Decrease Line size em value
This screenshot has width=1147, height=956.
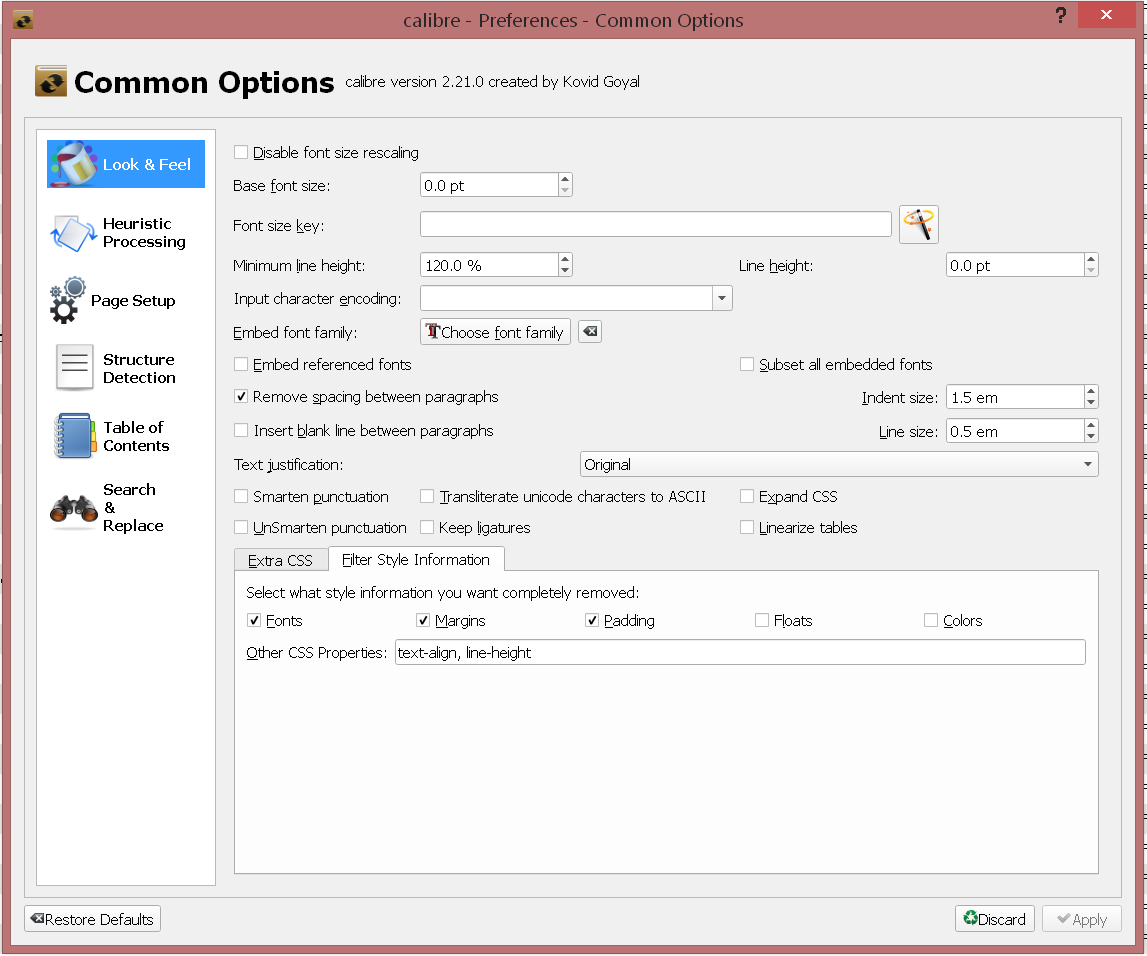coord(1091,437)
